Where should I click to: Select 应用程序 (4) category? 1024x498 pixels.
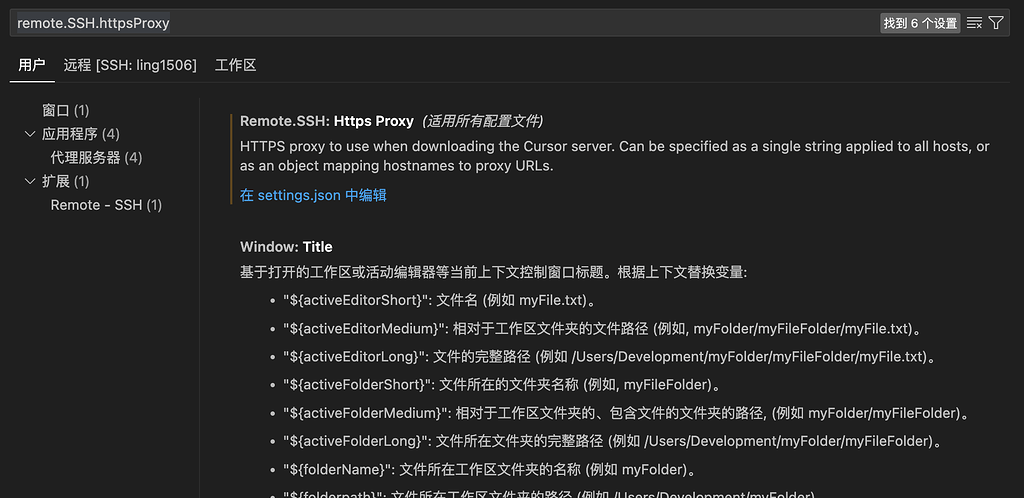coord(81,134)
